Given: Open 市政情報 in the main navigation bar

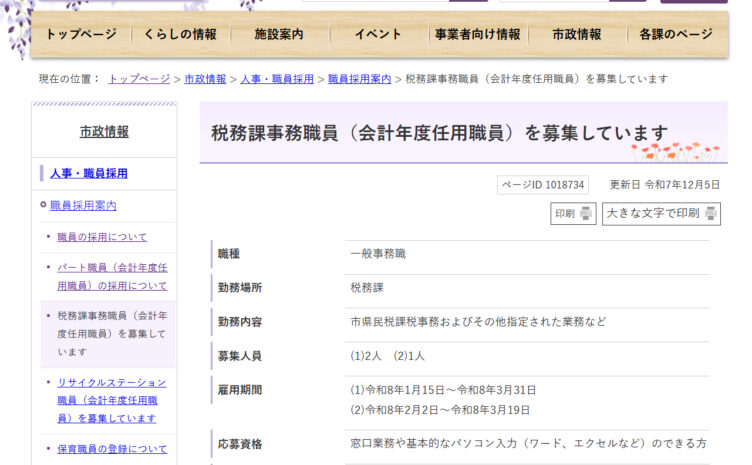Looking at the screenshot, I should pyautogui.click(x=577, y=35).
